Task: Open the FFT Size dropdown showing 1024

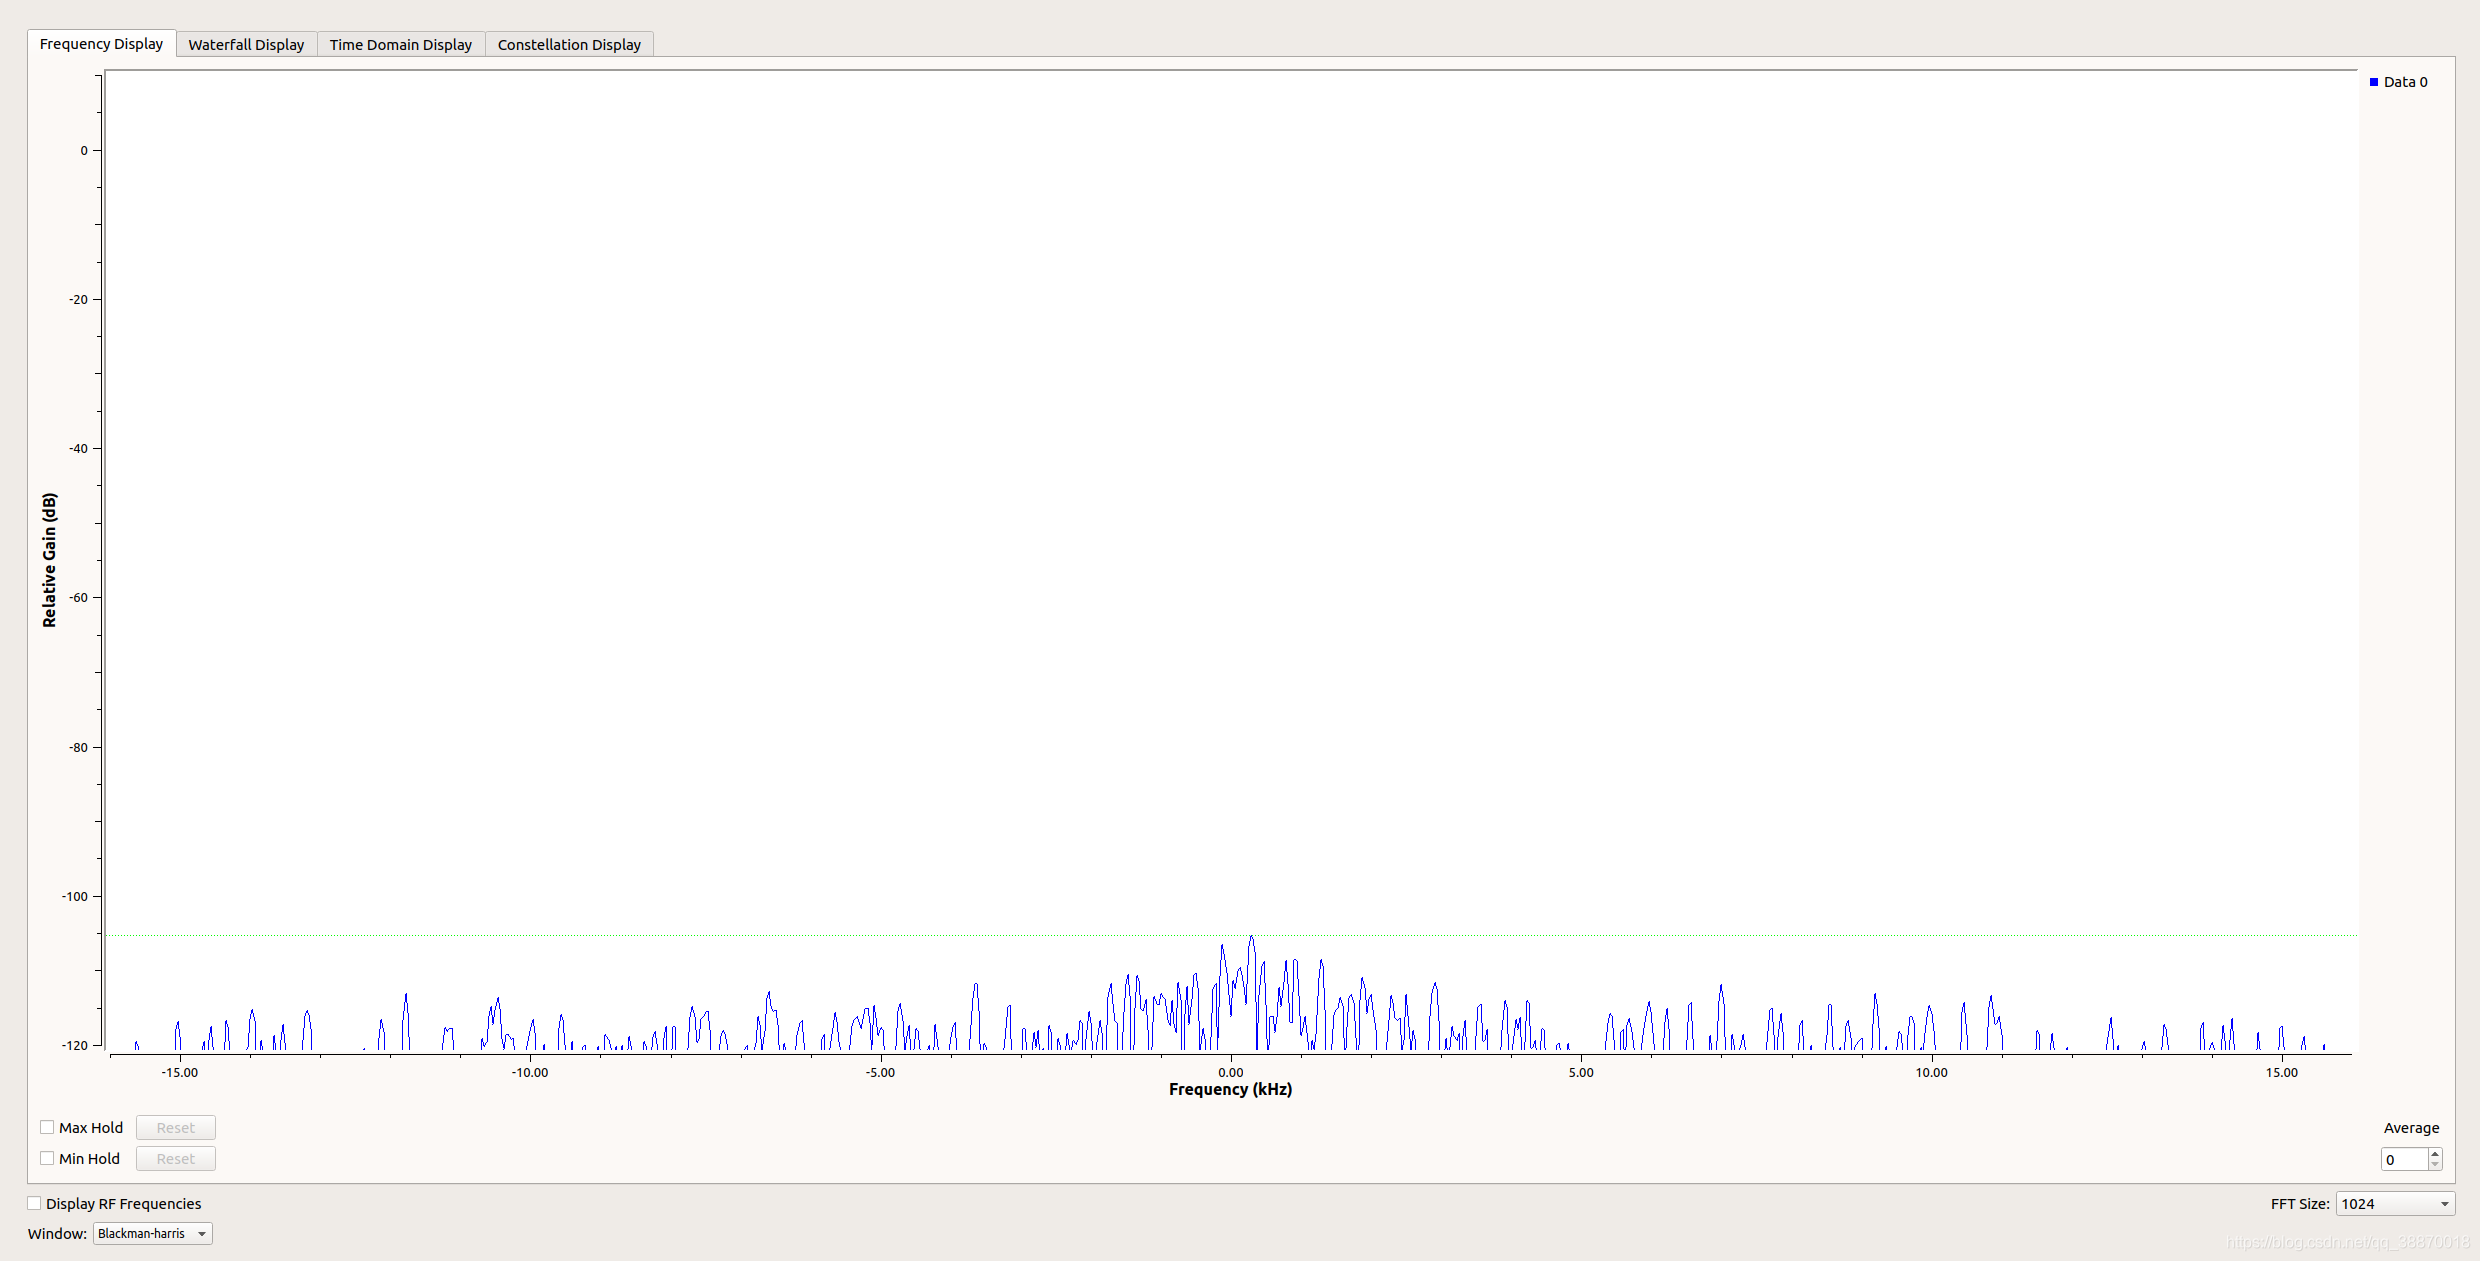Action: click(2395, 1204)
